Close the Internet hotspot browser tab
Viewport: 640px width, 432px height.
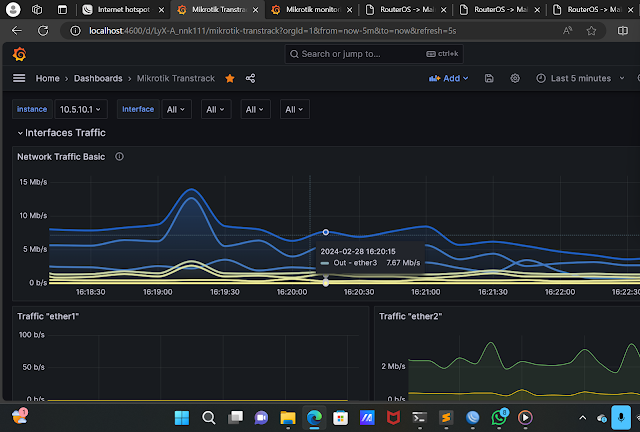click(162, 10)
